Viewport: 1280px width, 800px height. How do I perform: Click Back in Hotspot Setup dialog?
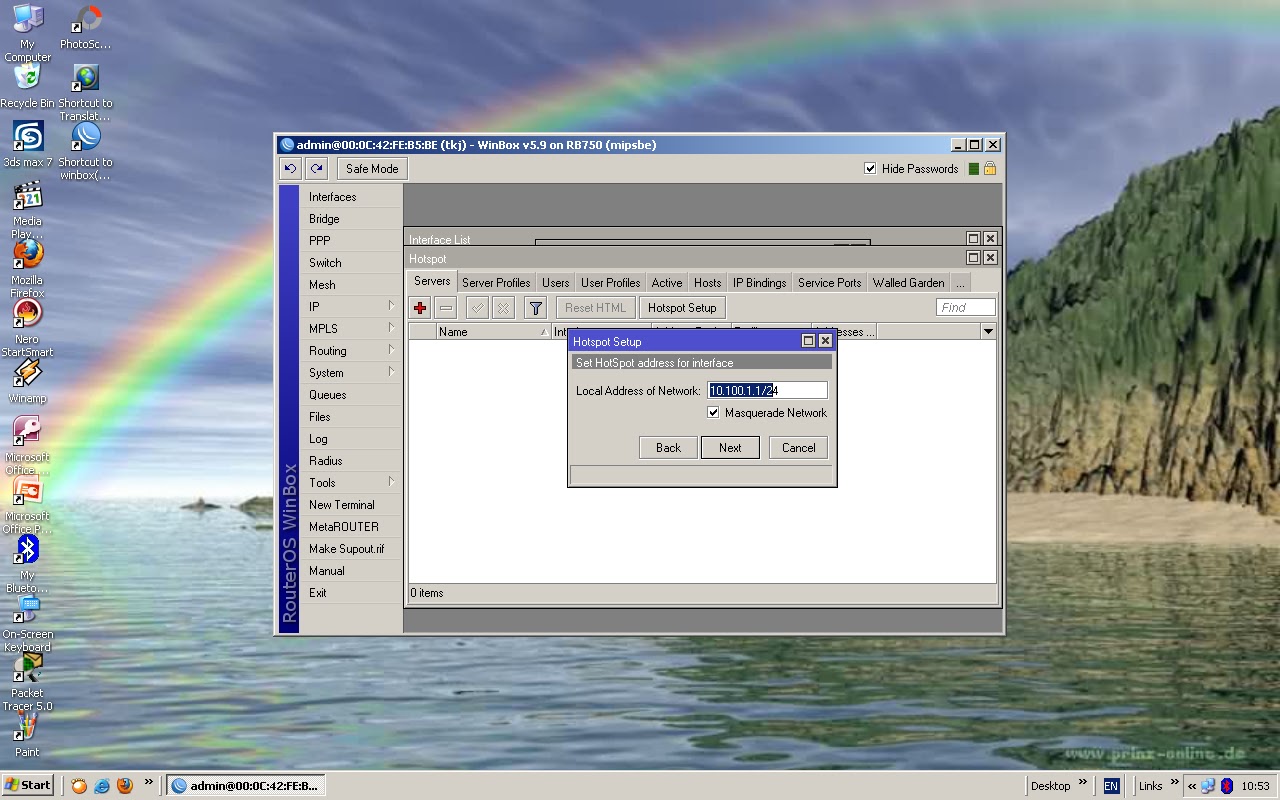668,448
